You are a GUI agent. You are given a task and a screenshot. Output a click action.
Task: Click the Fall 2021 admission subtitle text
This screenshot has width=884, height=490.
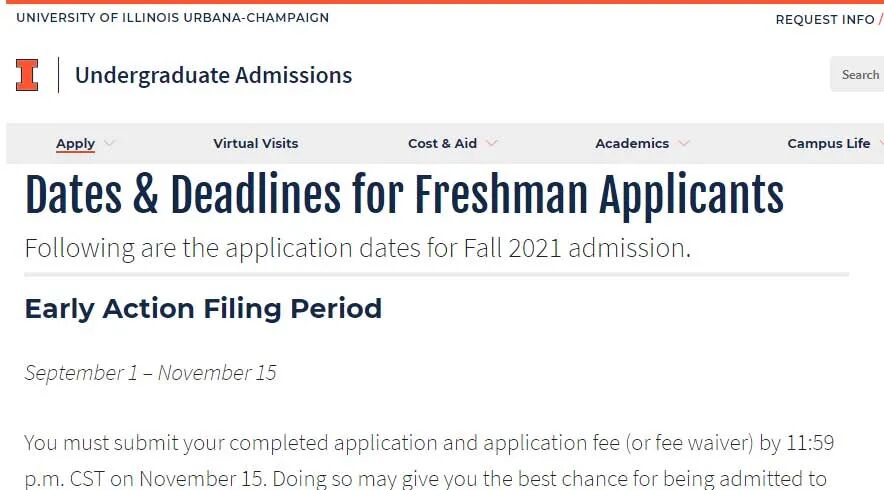pyautogui.click(x=357, y=248)
